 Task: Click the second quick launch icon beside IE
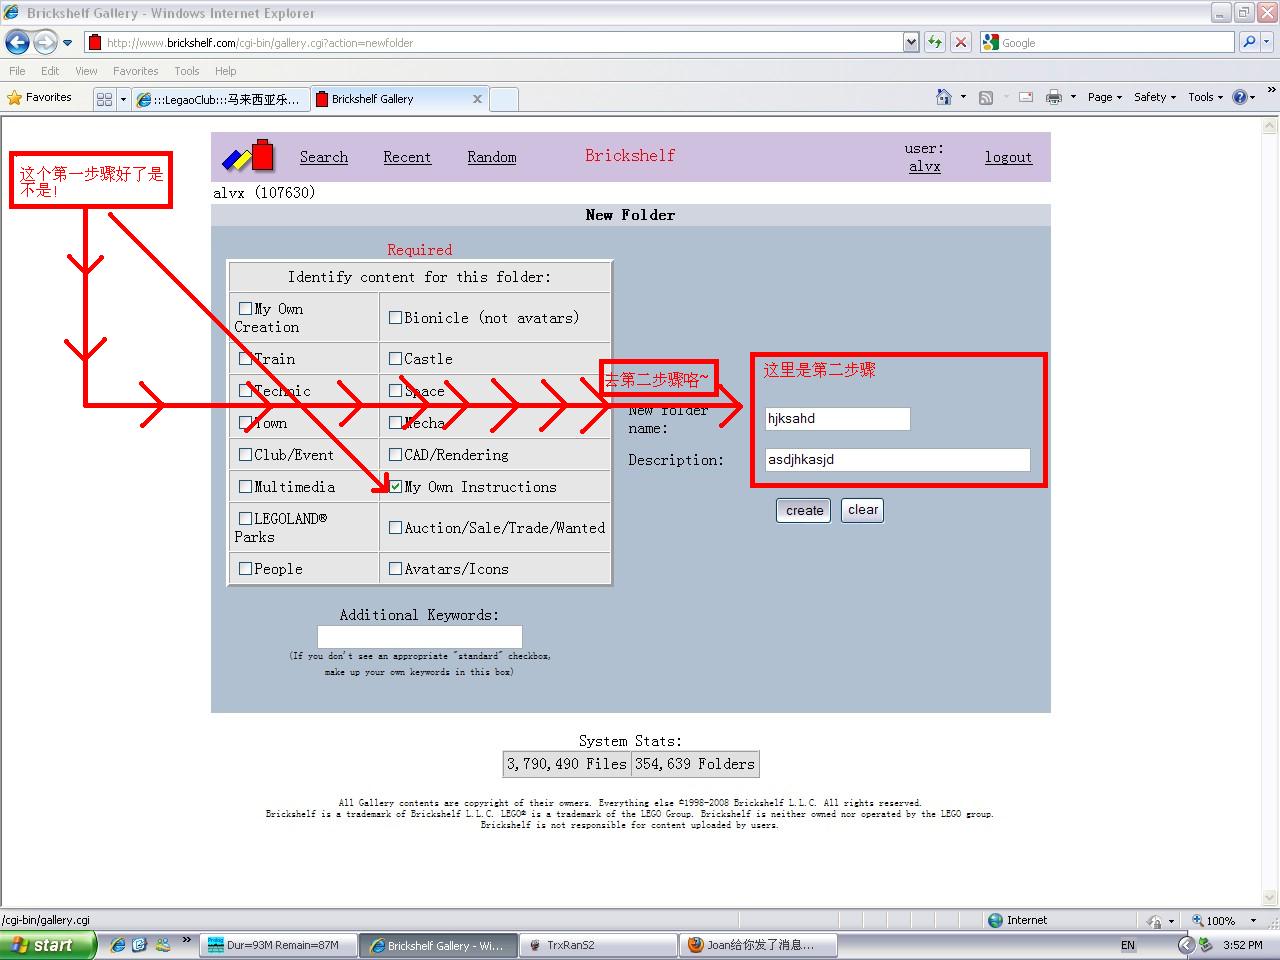[140, 944]
